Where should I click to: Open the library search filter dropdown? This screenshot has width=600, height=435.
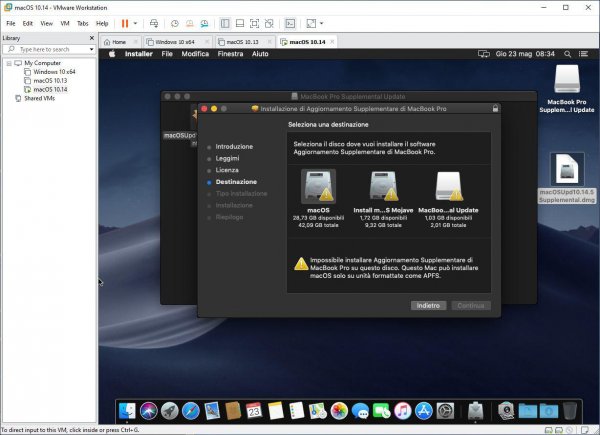pos(92,48)
